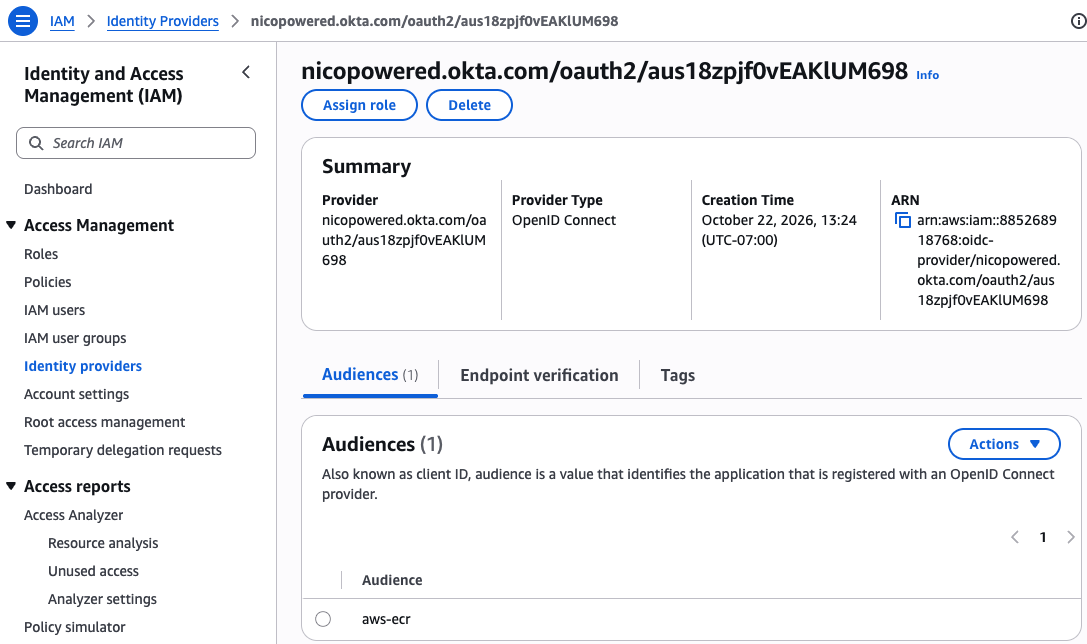Image resolution: width=1087 pixels, height=644 pixels.
Task: Open Policy simulator in the sidebar
Action: pyautogui.click(x=75, y=627)
